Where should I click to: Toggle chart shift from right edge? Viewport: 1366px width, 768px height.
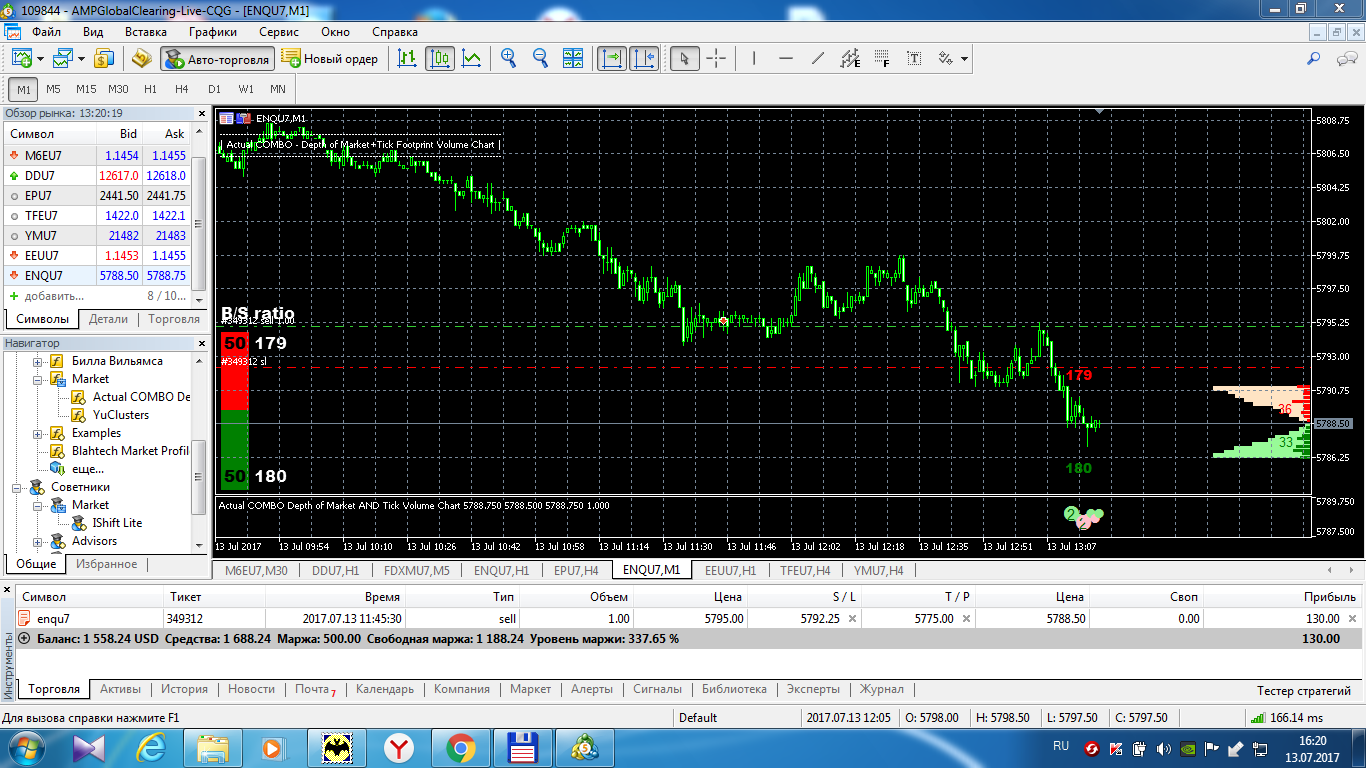(644, 59)
